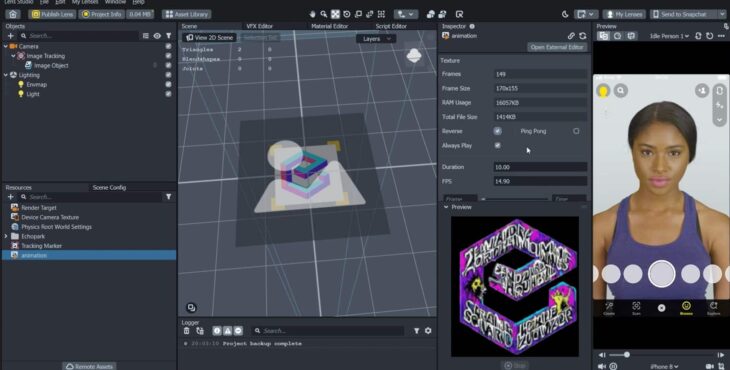
Task: Switch to the Script Editor tab
Action: coord(391,27)
